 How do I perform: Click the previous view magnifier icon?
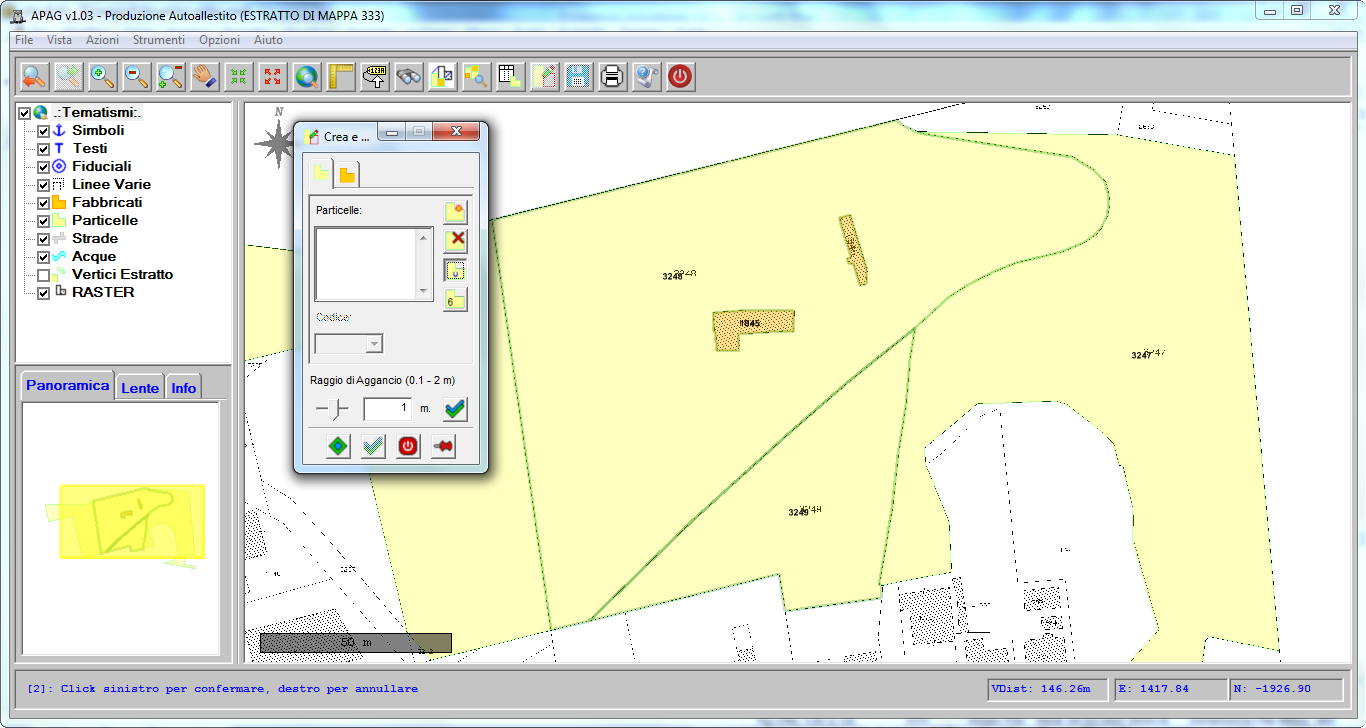coord(35,76)
